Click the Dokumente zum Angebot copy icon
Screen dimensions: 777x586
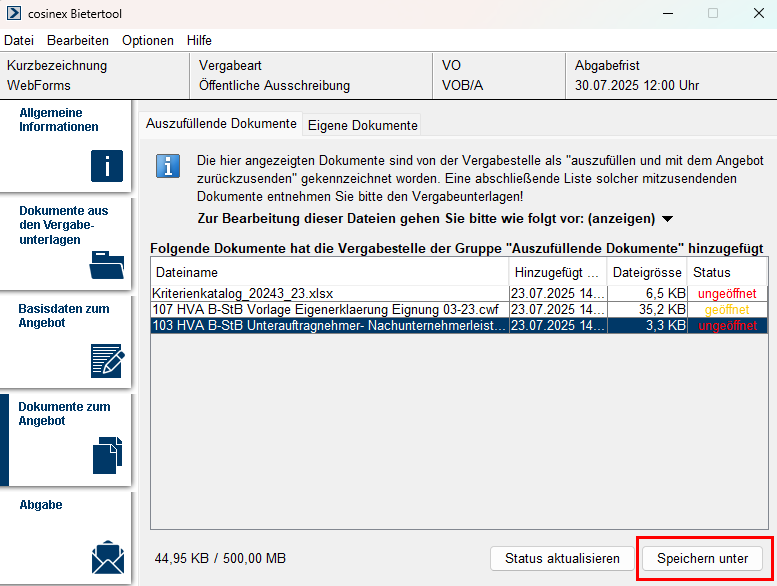[108, 455]
